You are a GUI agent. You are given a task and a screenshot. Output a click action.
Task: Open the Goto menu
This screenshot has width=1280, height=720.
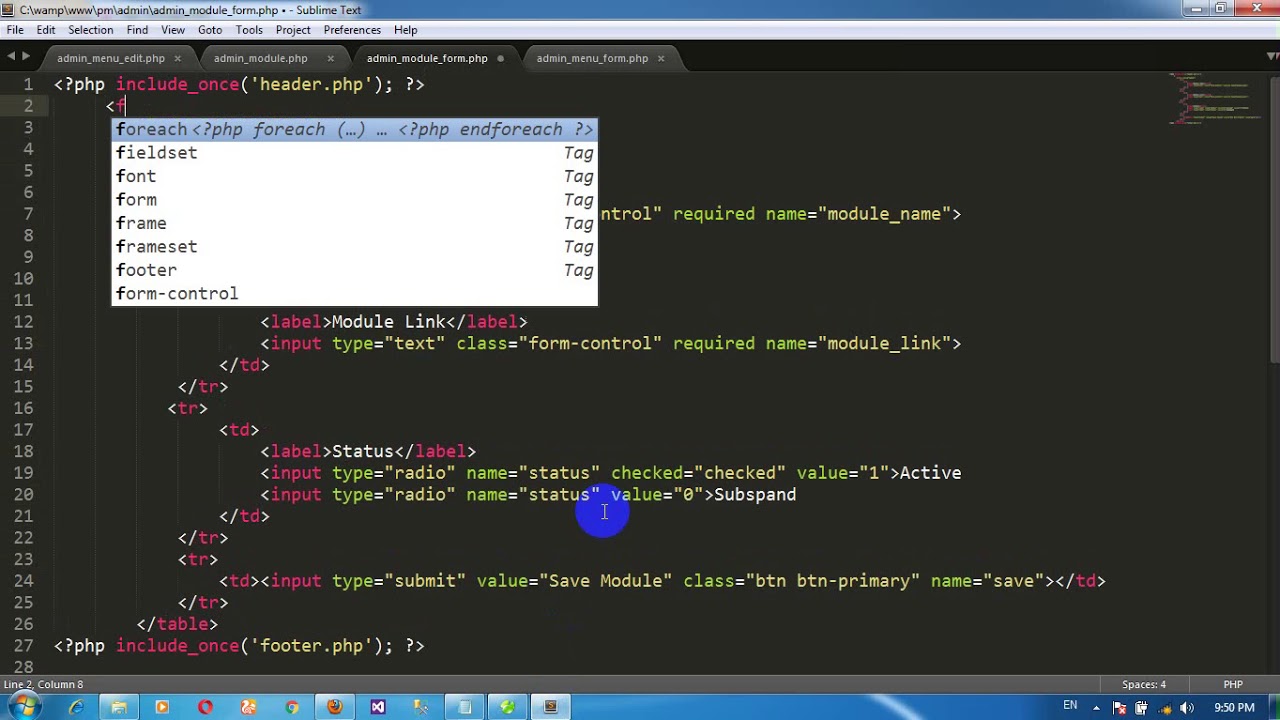(x=210, y=30)
